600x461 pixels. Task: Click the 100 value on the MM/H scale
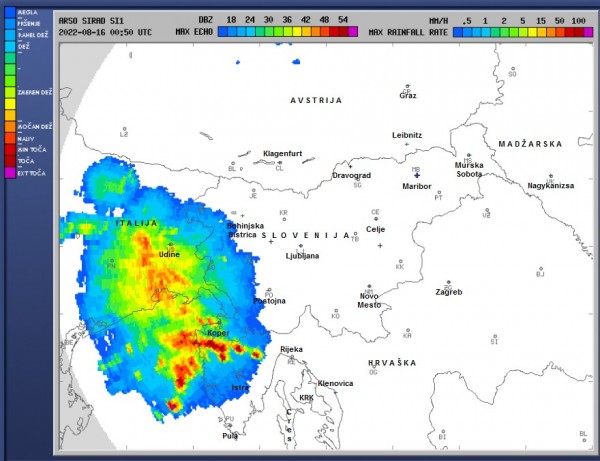tap(578, 21)
